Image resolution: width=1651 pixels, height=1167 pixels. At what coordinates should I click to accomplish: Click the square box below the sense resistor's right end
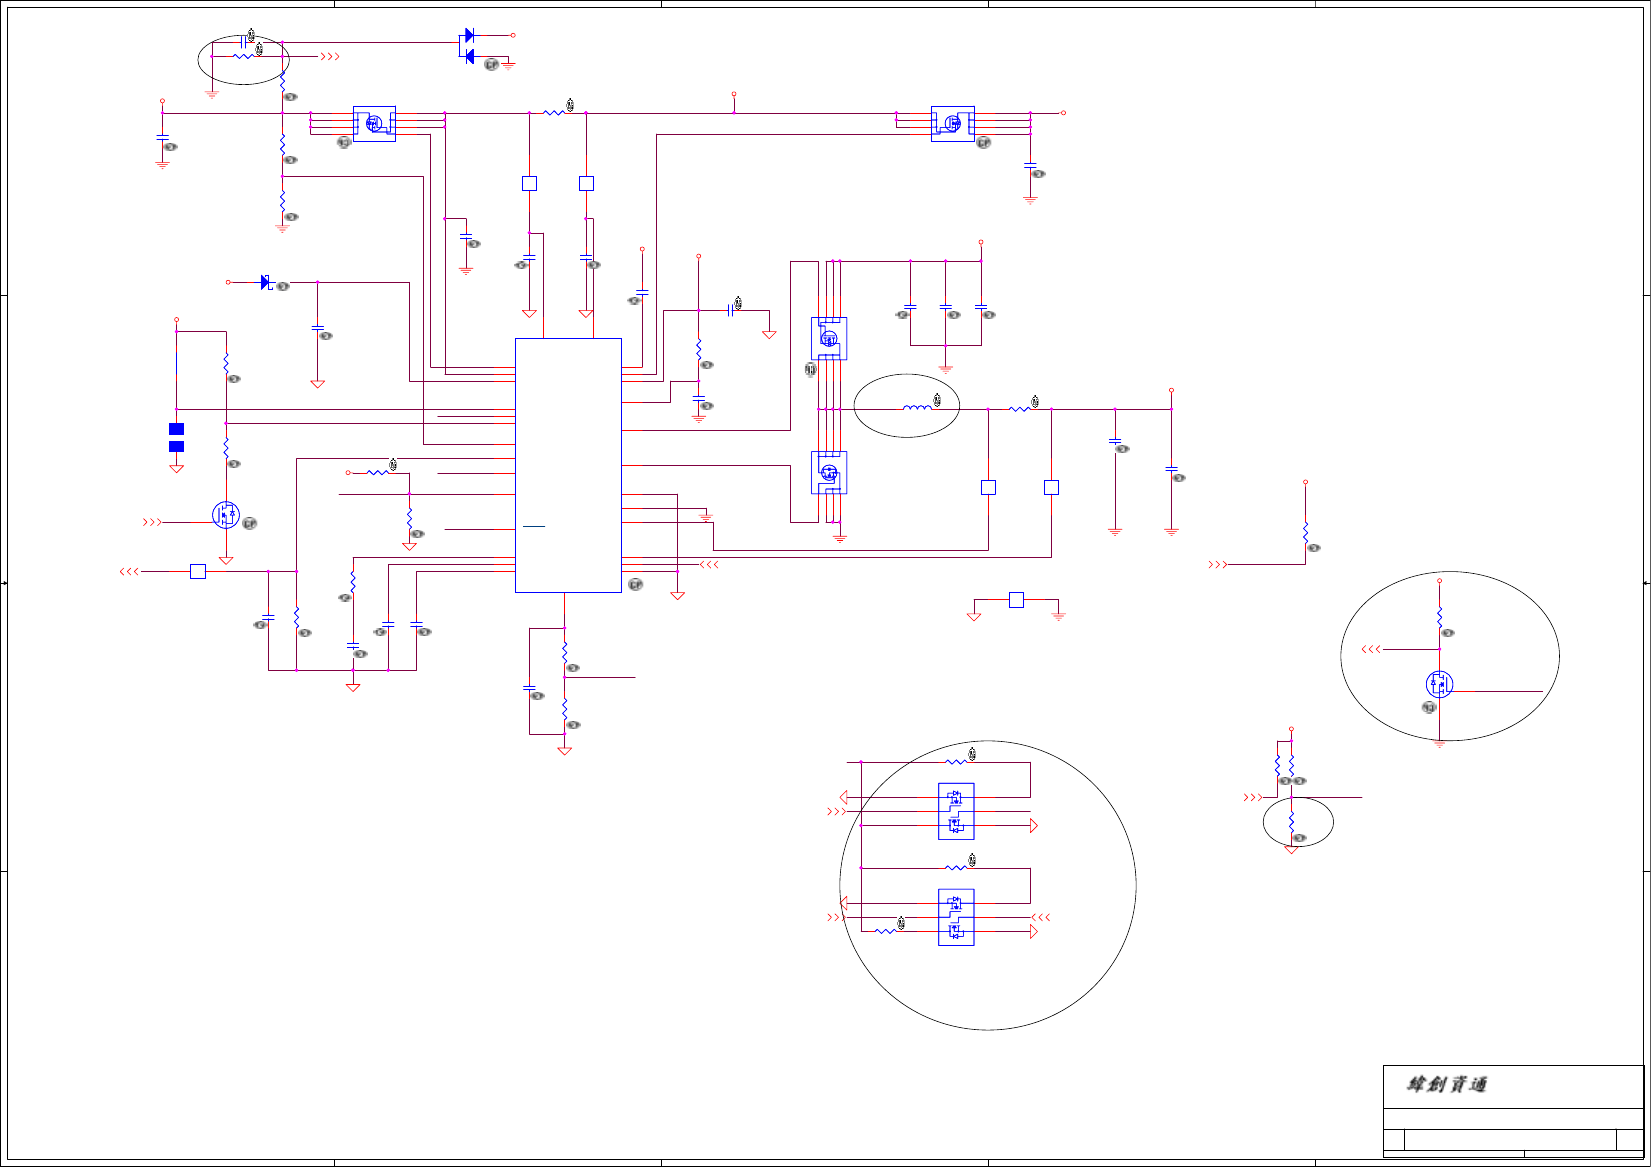pos(1051,487)
